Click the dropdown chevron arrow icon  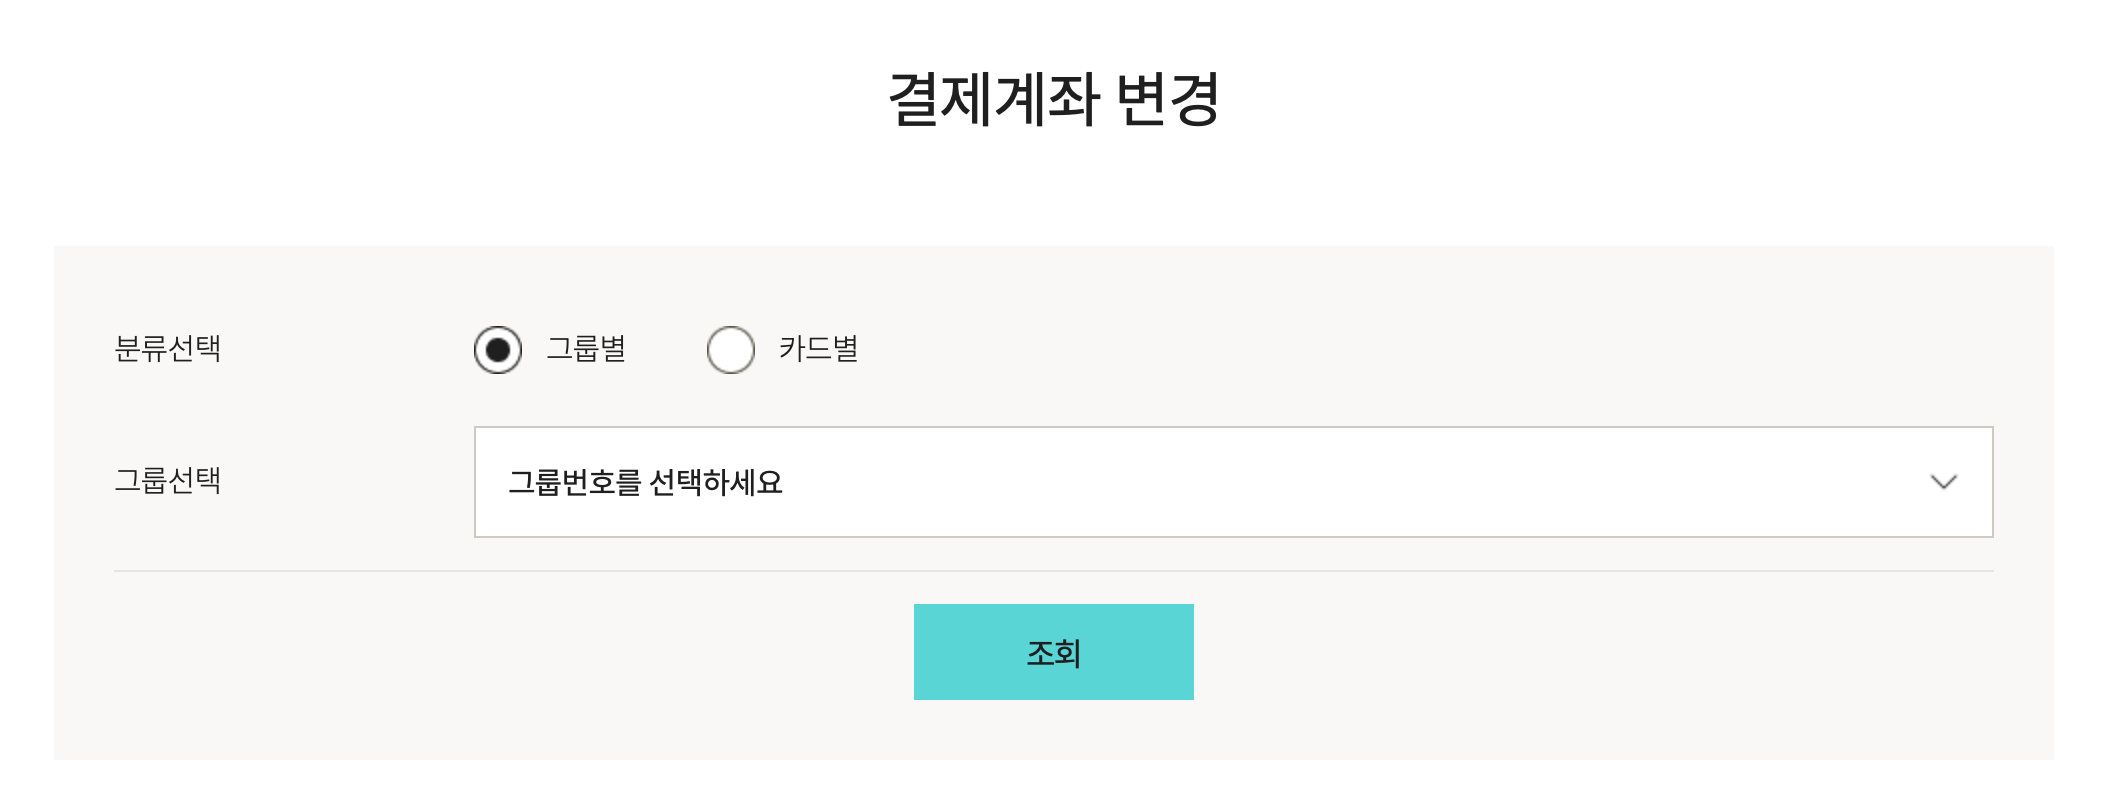coord(1943,482)
